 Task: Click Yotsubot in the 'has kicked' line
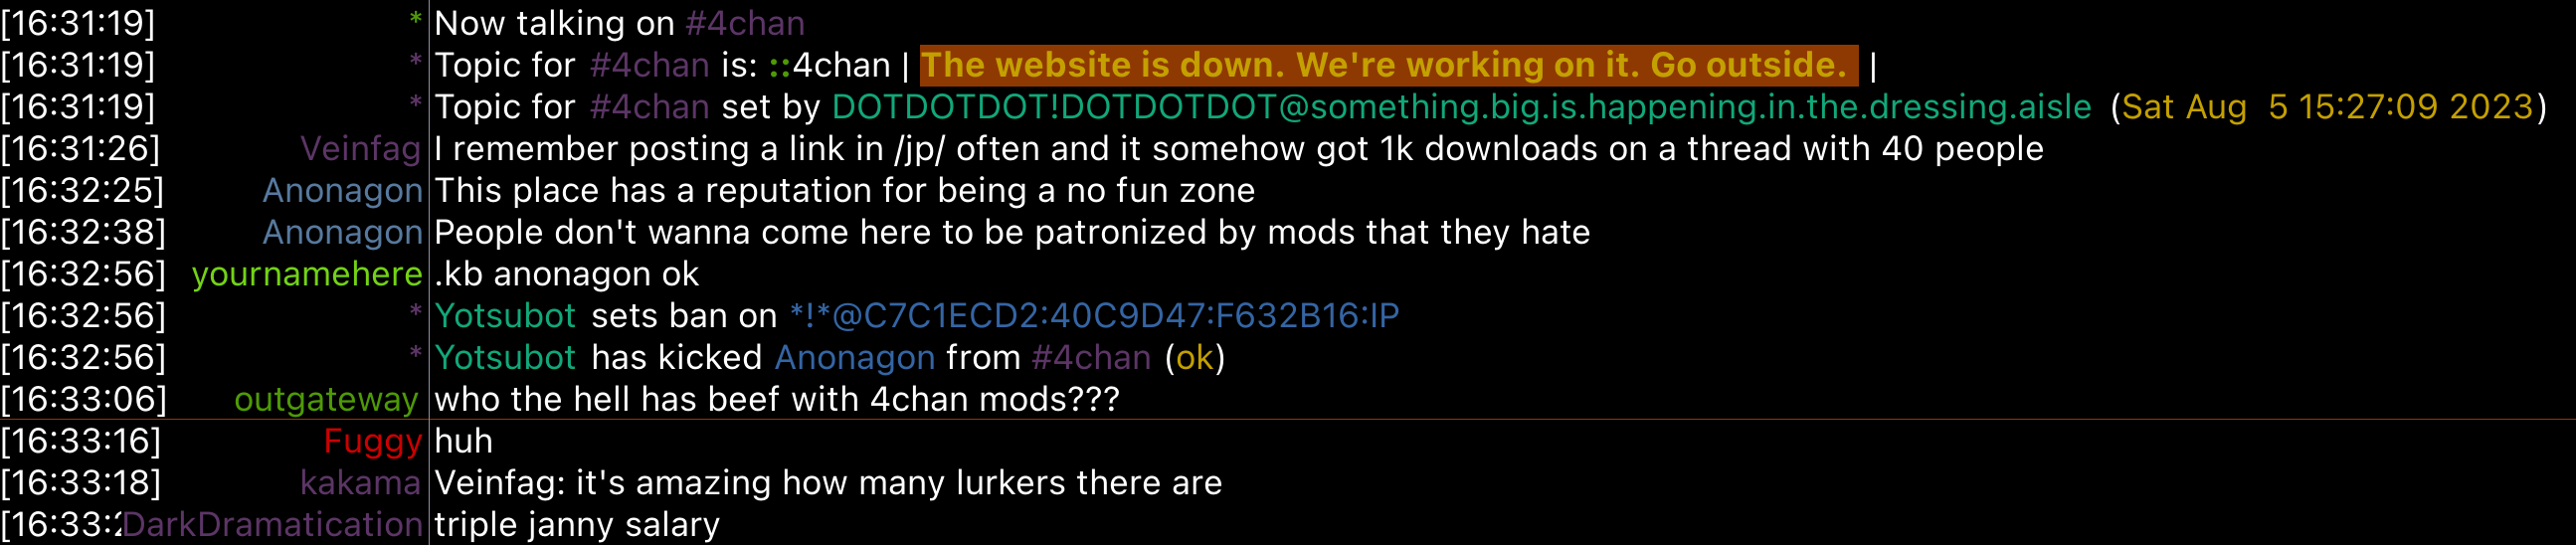point(505,358)
